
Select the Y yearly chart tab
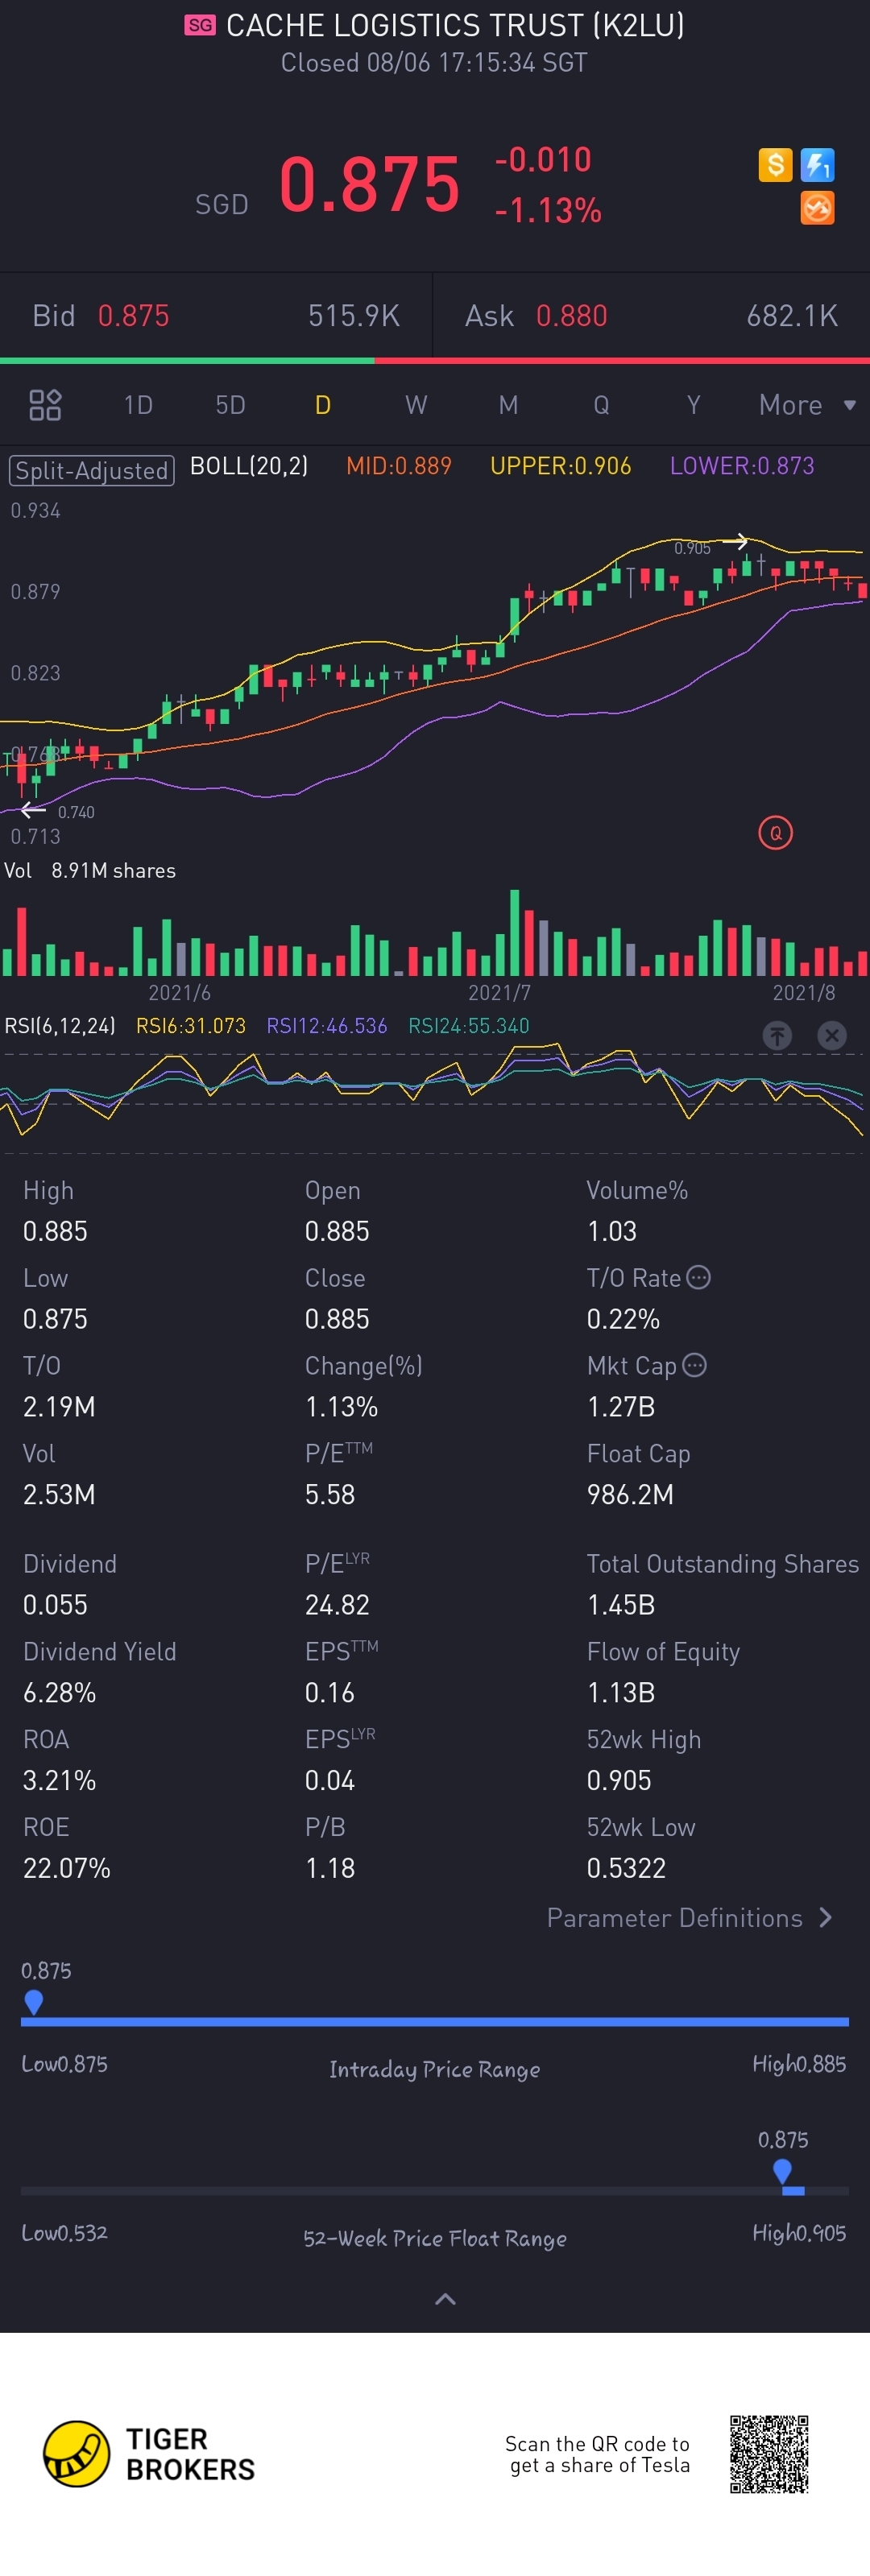[693, 405]
